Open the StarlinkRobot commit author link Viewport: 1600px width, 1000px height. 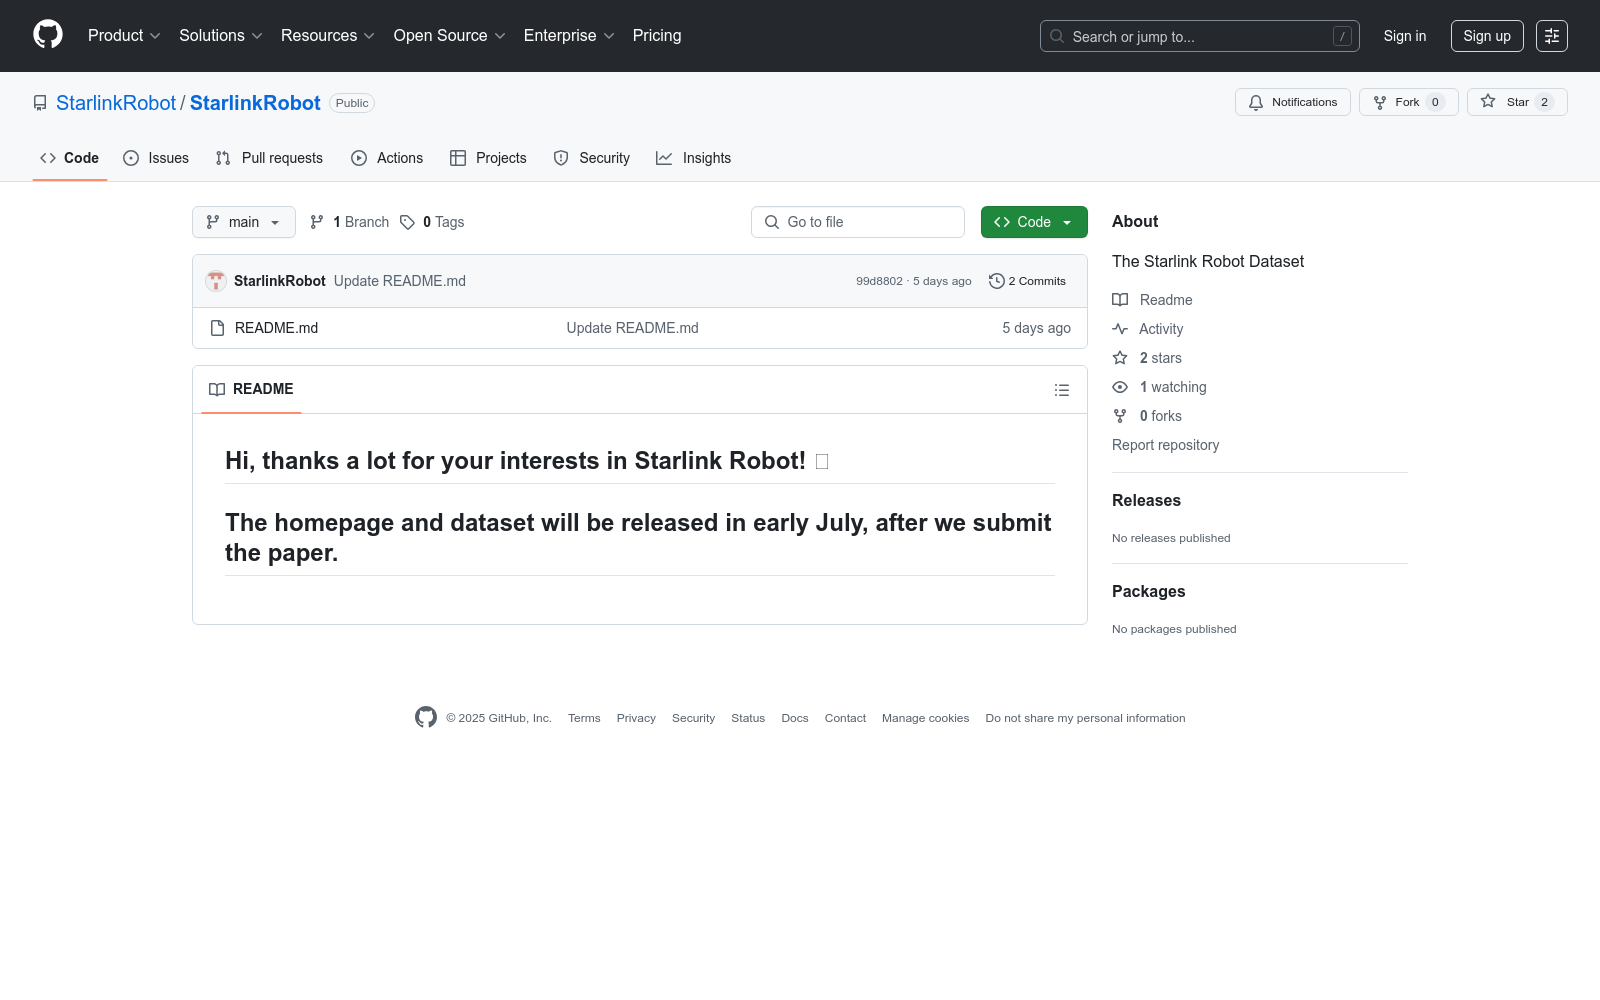[280, 281]
